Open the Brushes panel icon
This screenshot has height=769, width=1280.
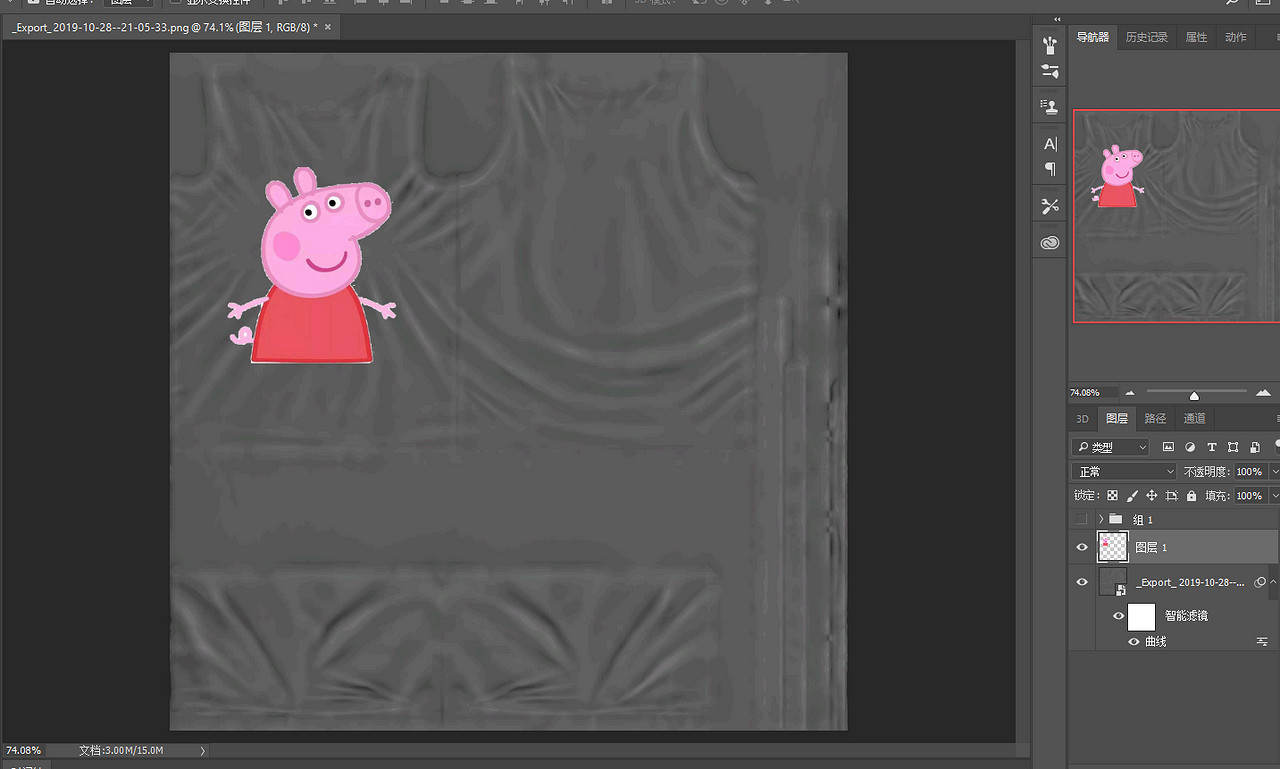(1050, 45)
